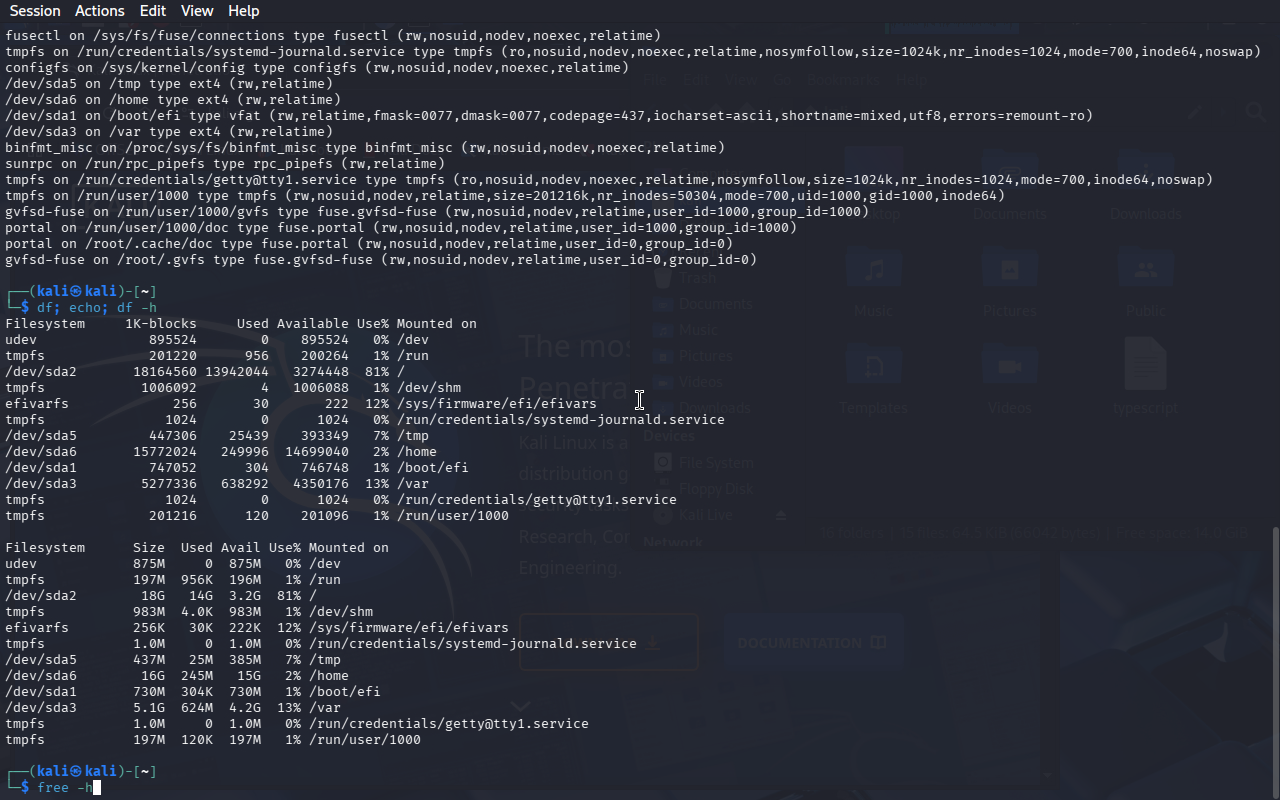Select Floppy Disk in the Devices sidebar
1280x800 pixels.
point(716,489)
